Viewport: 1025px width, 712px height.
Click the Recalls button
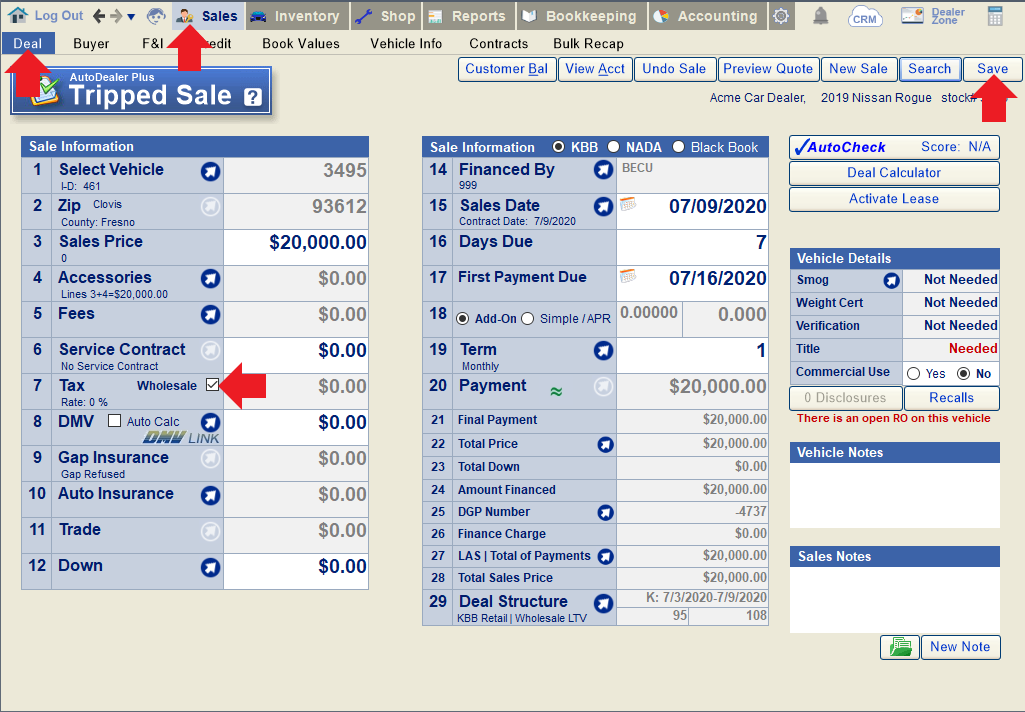[951, 398]
